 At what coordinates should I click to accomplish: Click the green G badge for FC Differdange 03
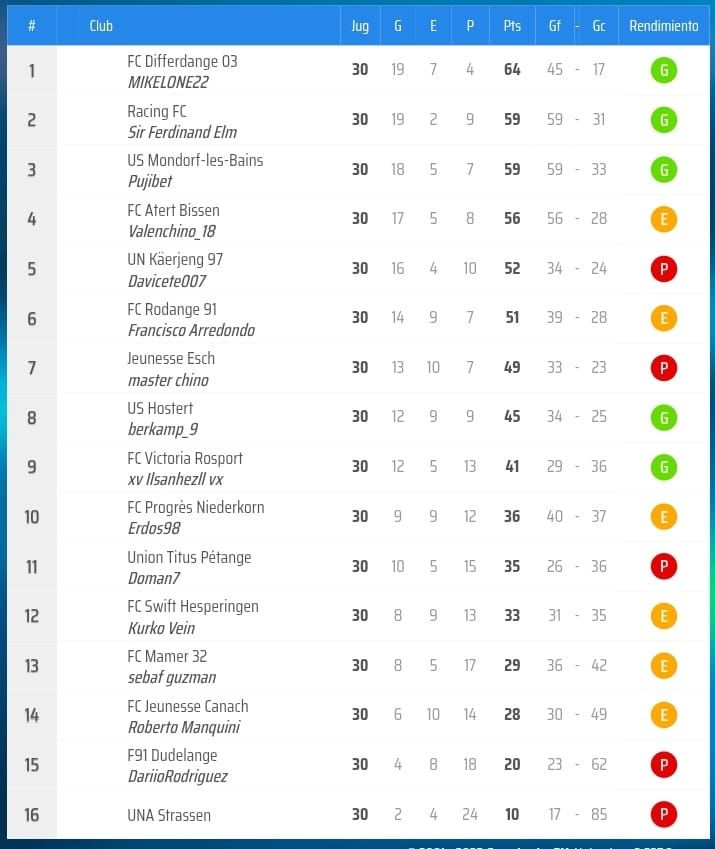click(x=663, y=70)
